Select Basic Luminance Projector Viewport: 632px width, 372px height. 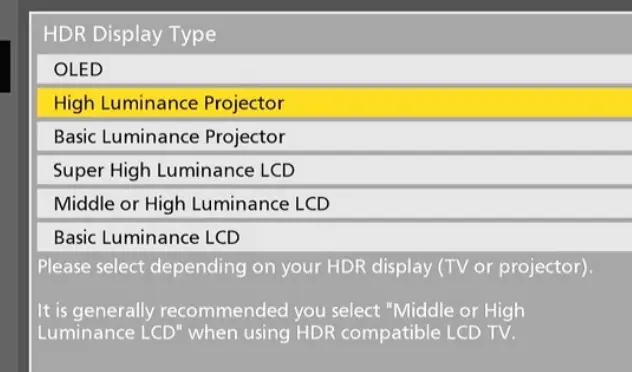point(335,137)
